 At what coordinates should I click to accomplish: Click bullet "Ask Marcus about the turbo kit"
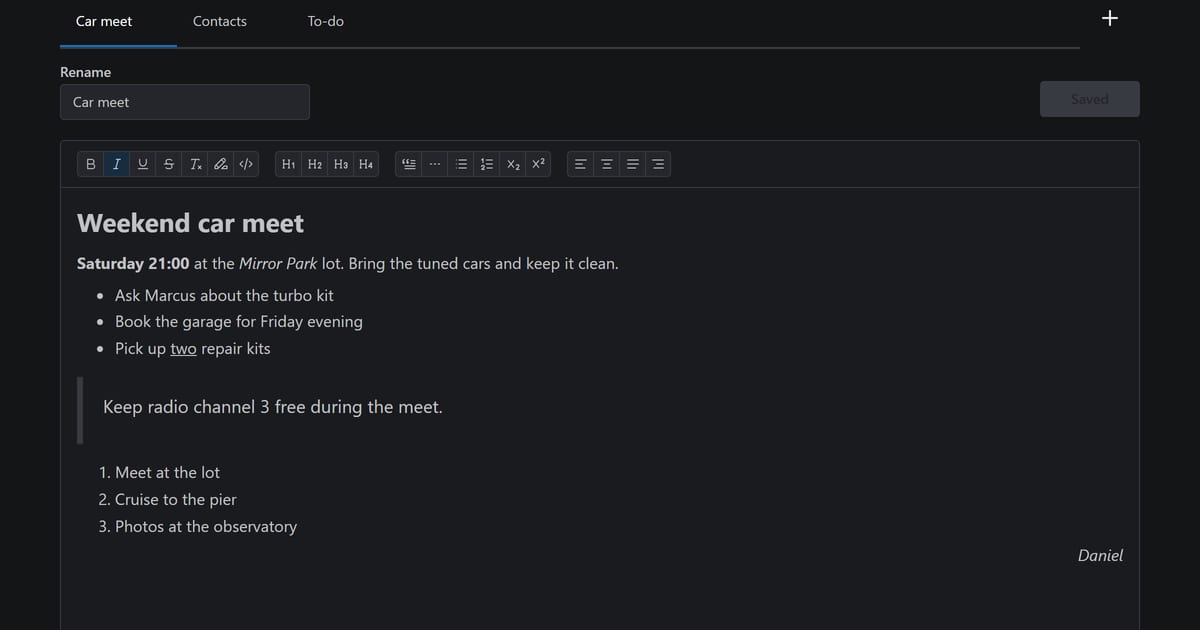pyautogui.click(x=224, y=296)
